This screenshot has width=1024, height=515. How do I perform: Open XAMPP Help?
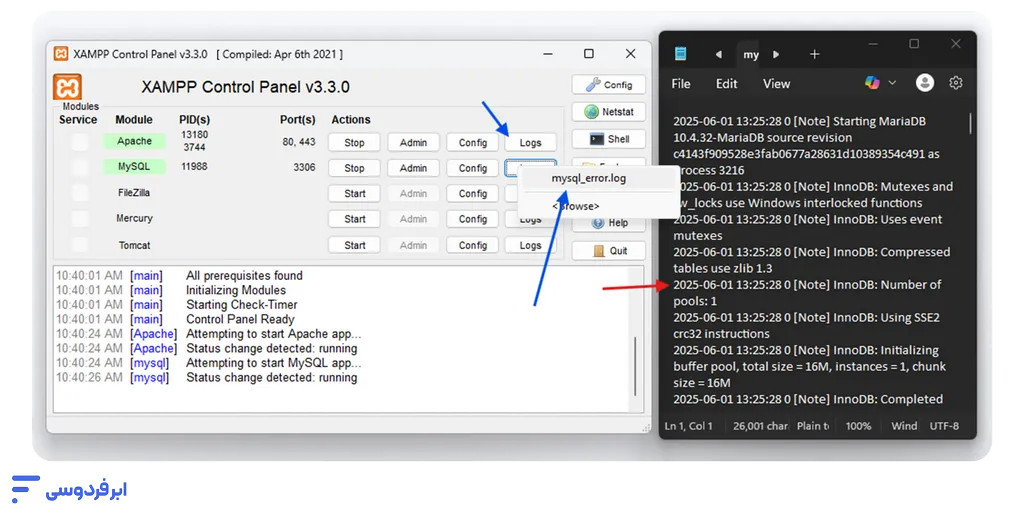click(609, 223)
